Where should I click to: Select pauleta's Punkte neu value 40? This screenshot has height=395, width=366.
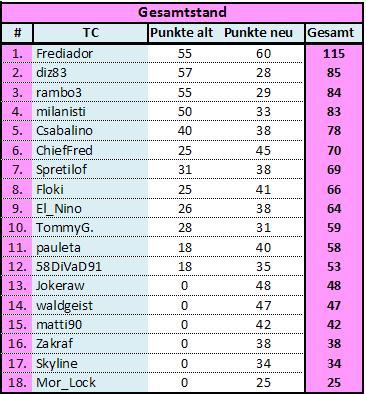click(263, 248)
